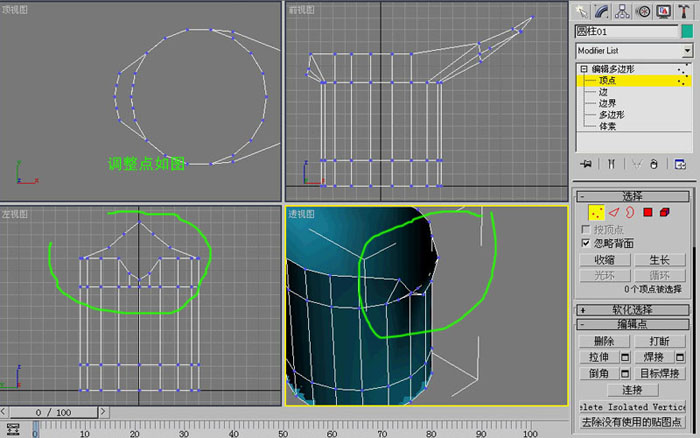Click the green object color swatch
This screenshot has width=700, height=438.
[x=687, y=31]
